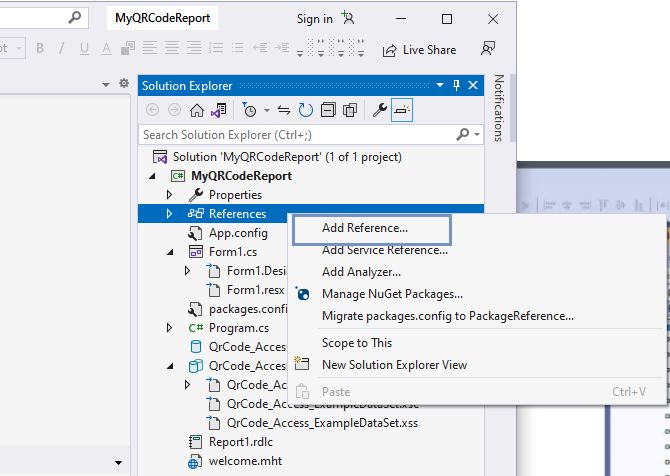Click the Live Share button
Image resolution: width=670 pixels, height=476 pixels.
(x=419, y=50)
